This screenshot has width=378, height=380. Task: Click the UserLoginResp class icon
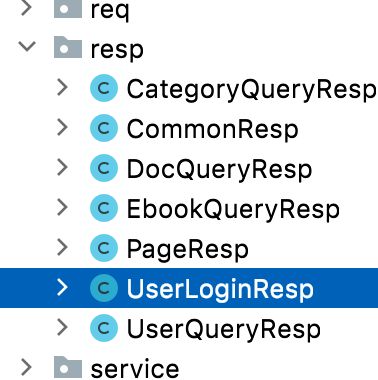pyautogui.click(x=104, y=288)
